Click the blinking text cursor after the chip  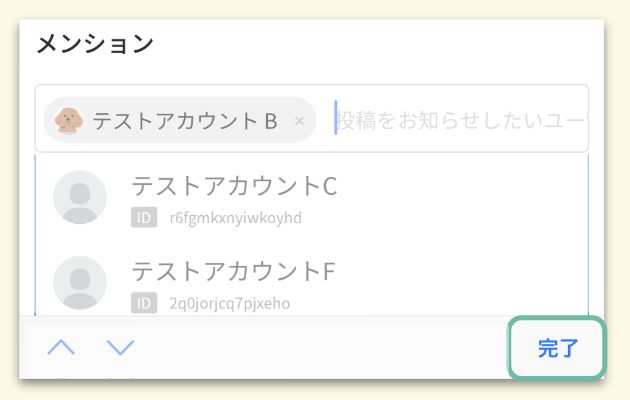coord(336,120)
